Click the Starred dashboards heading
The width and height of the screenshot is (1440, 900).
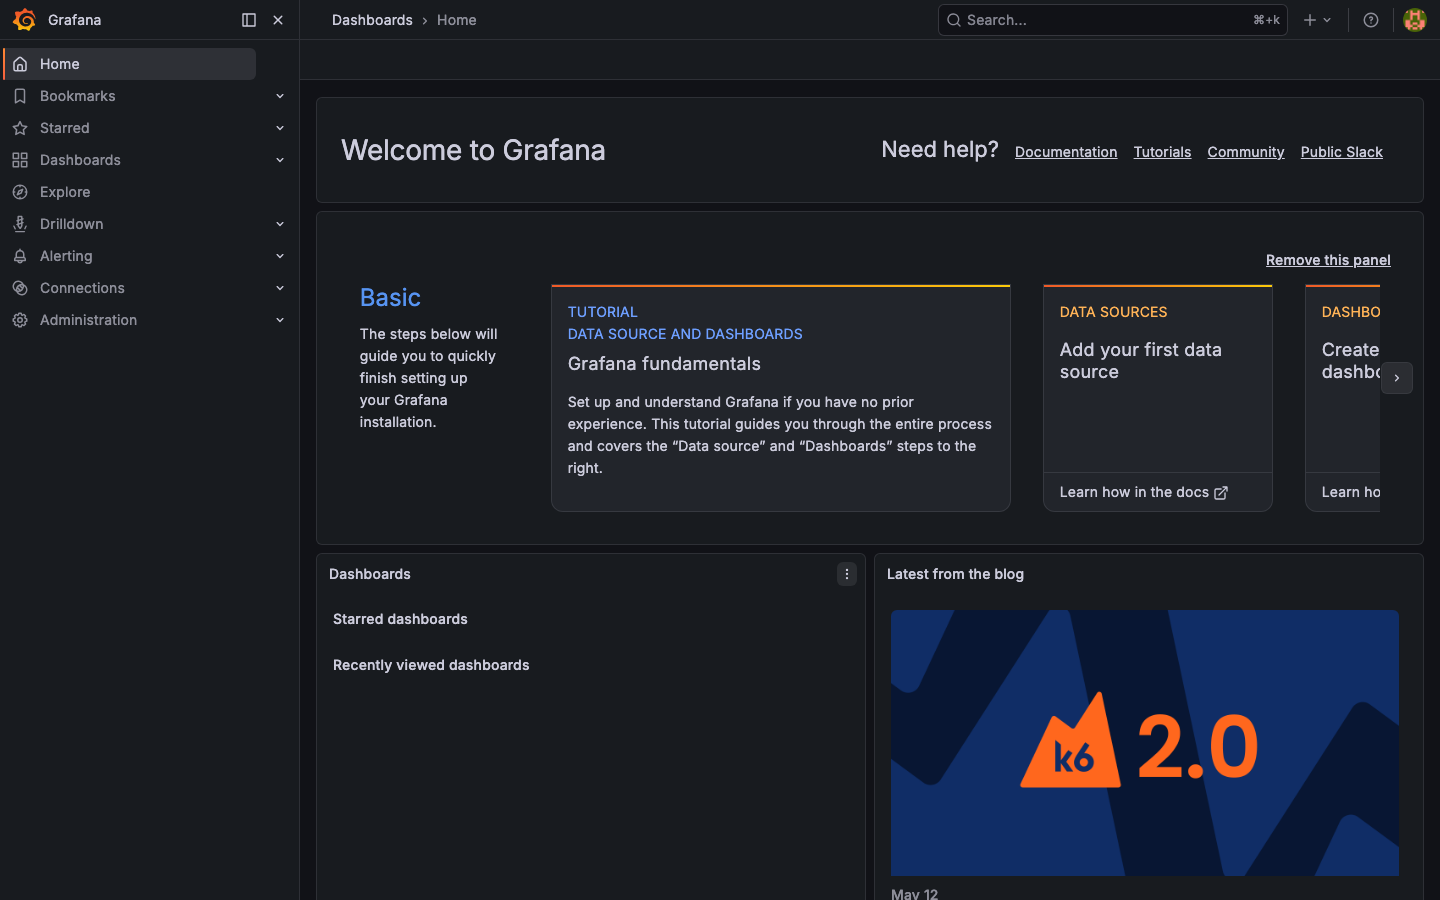tap(400, 619)
